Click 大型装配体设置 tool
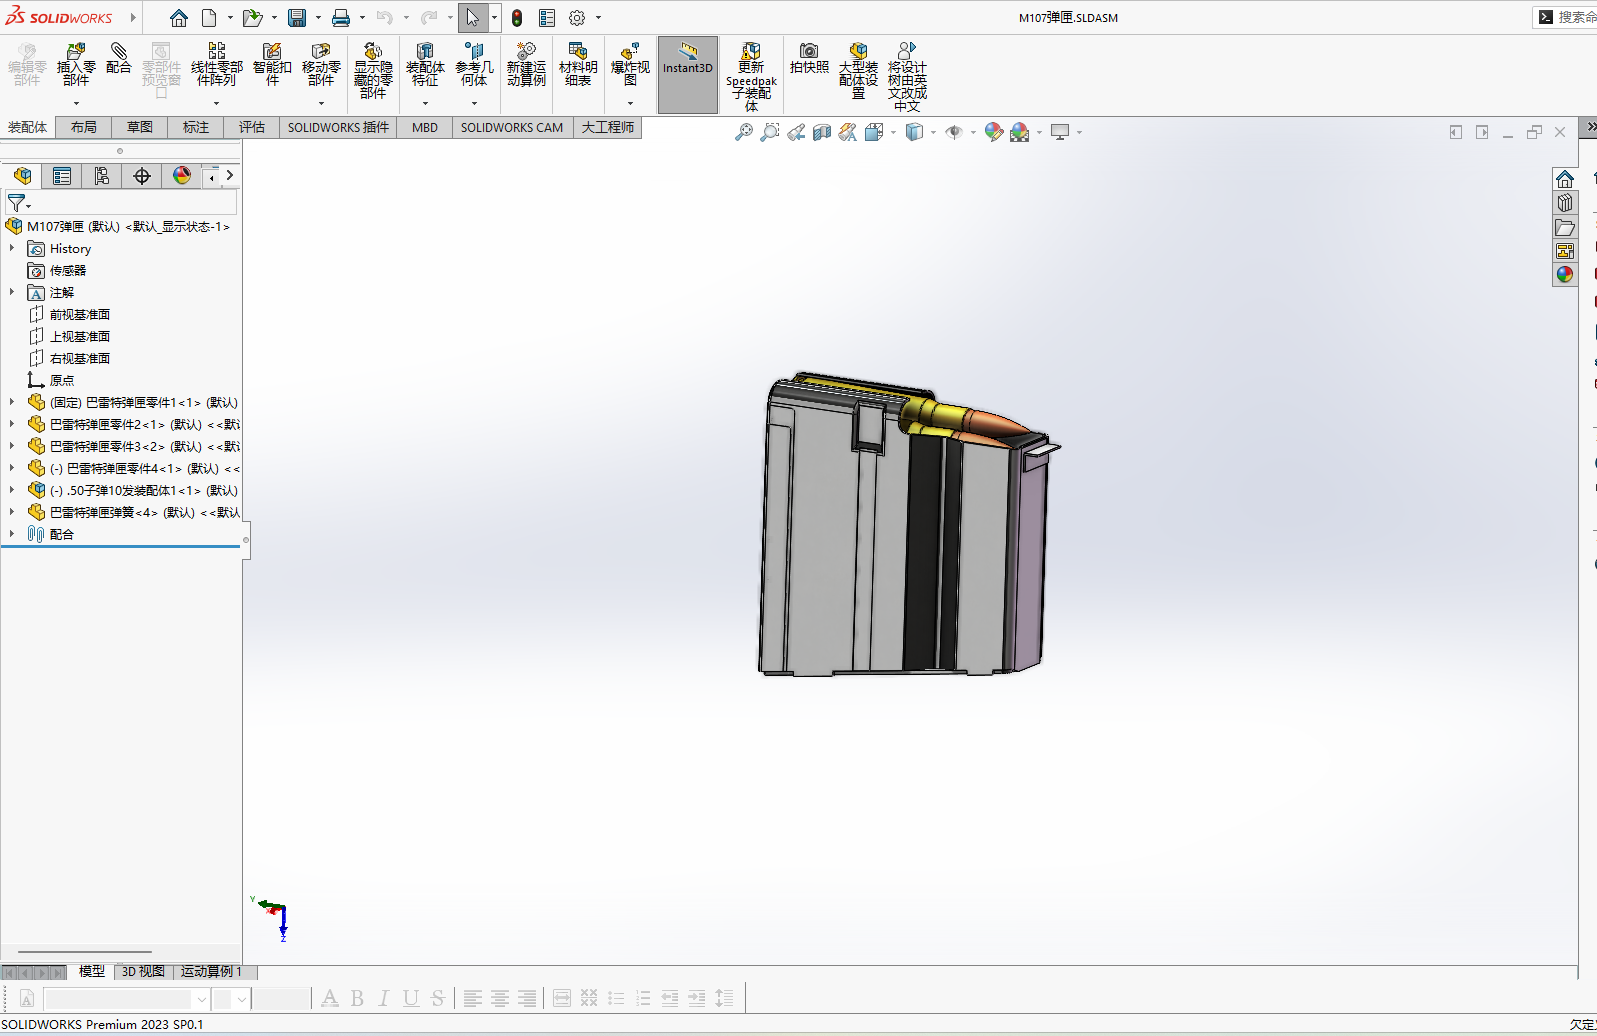This screenshot has width=1597, height=1036. [858, 71]
